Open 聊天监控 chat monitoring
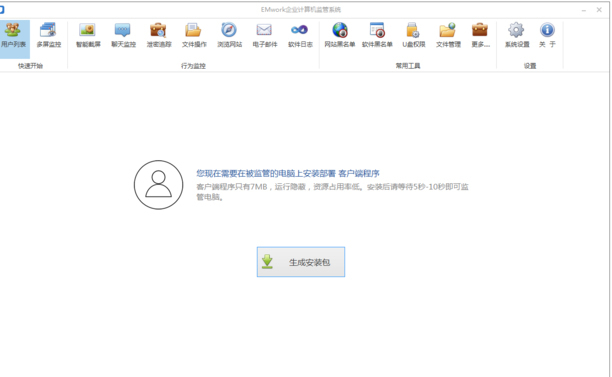Viewport: 612px width, 377px height. pos(123,36)
